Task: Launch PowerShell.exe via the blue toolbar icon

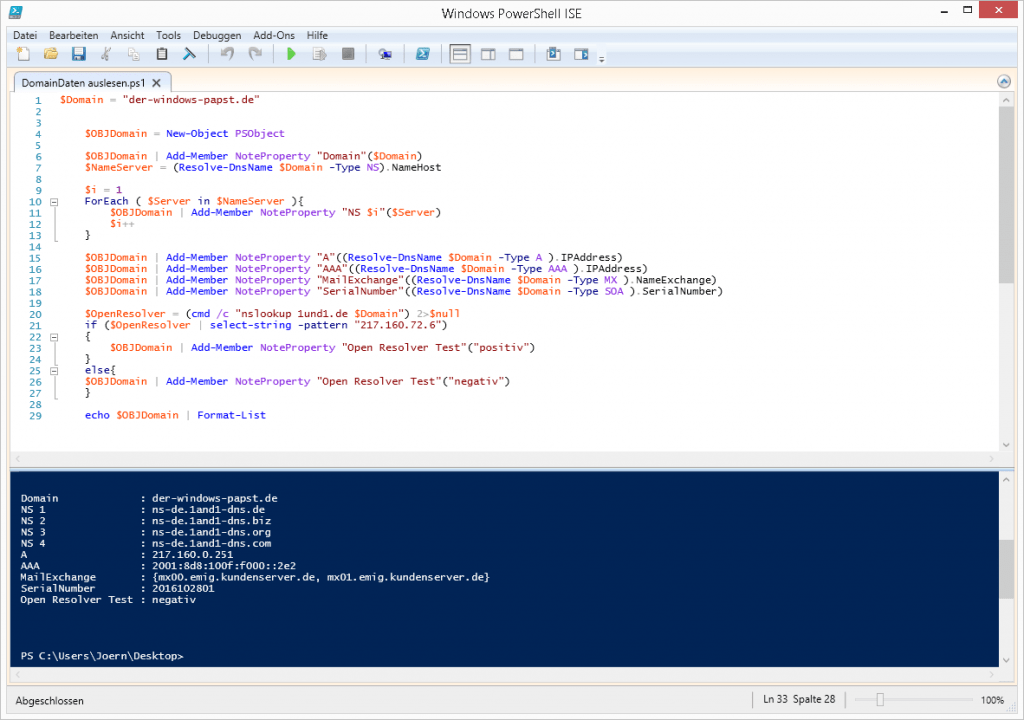Action: 423,54
